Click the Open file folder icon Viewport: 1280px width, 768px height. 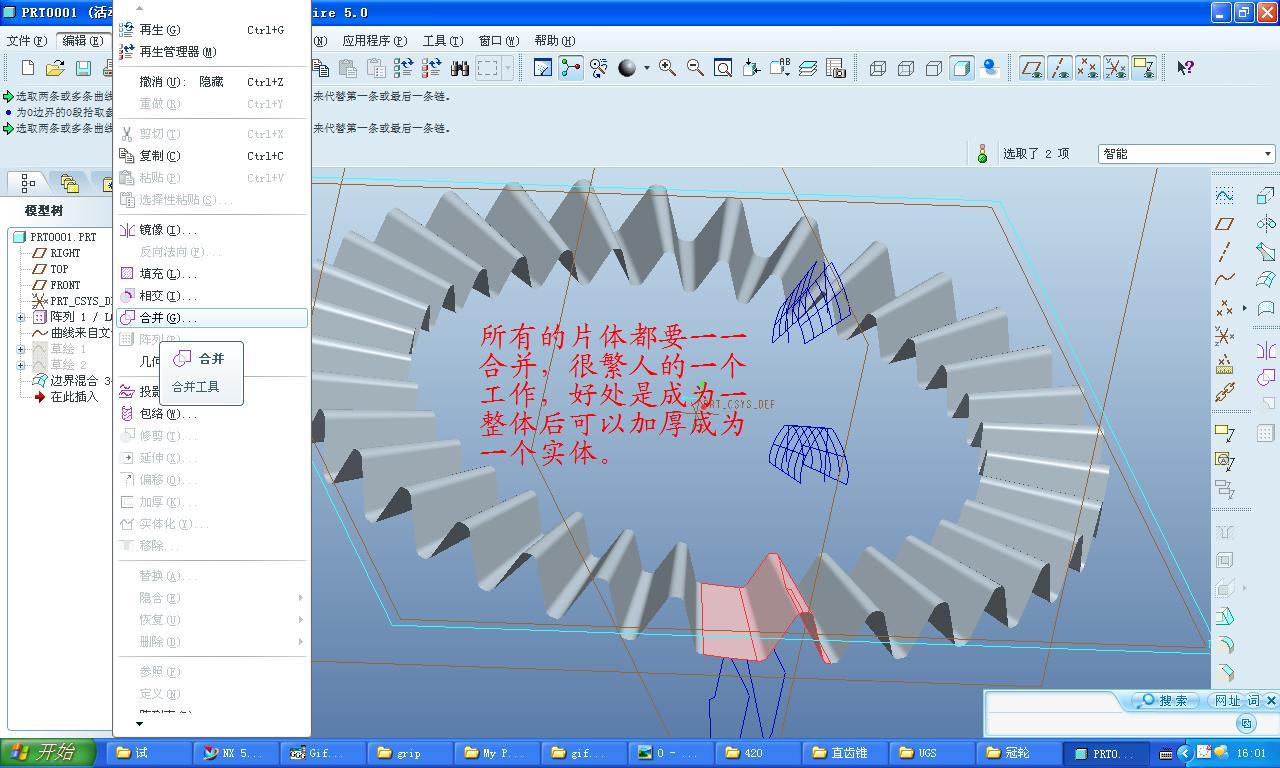point(55,68)
